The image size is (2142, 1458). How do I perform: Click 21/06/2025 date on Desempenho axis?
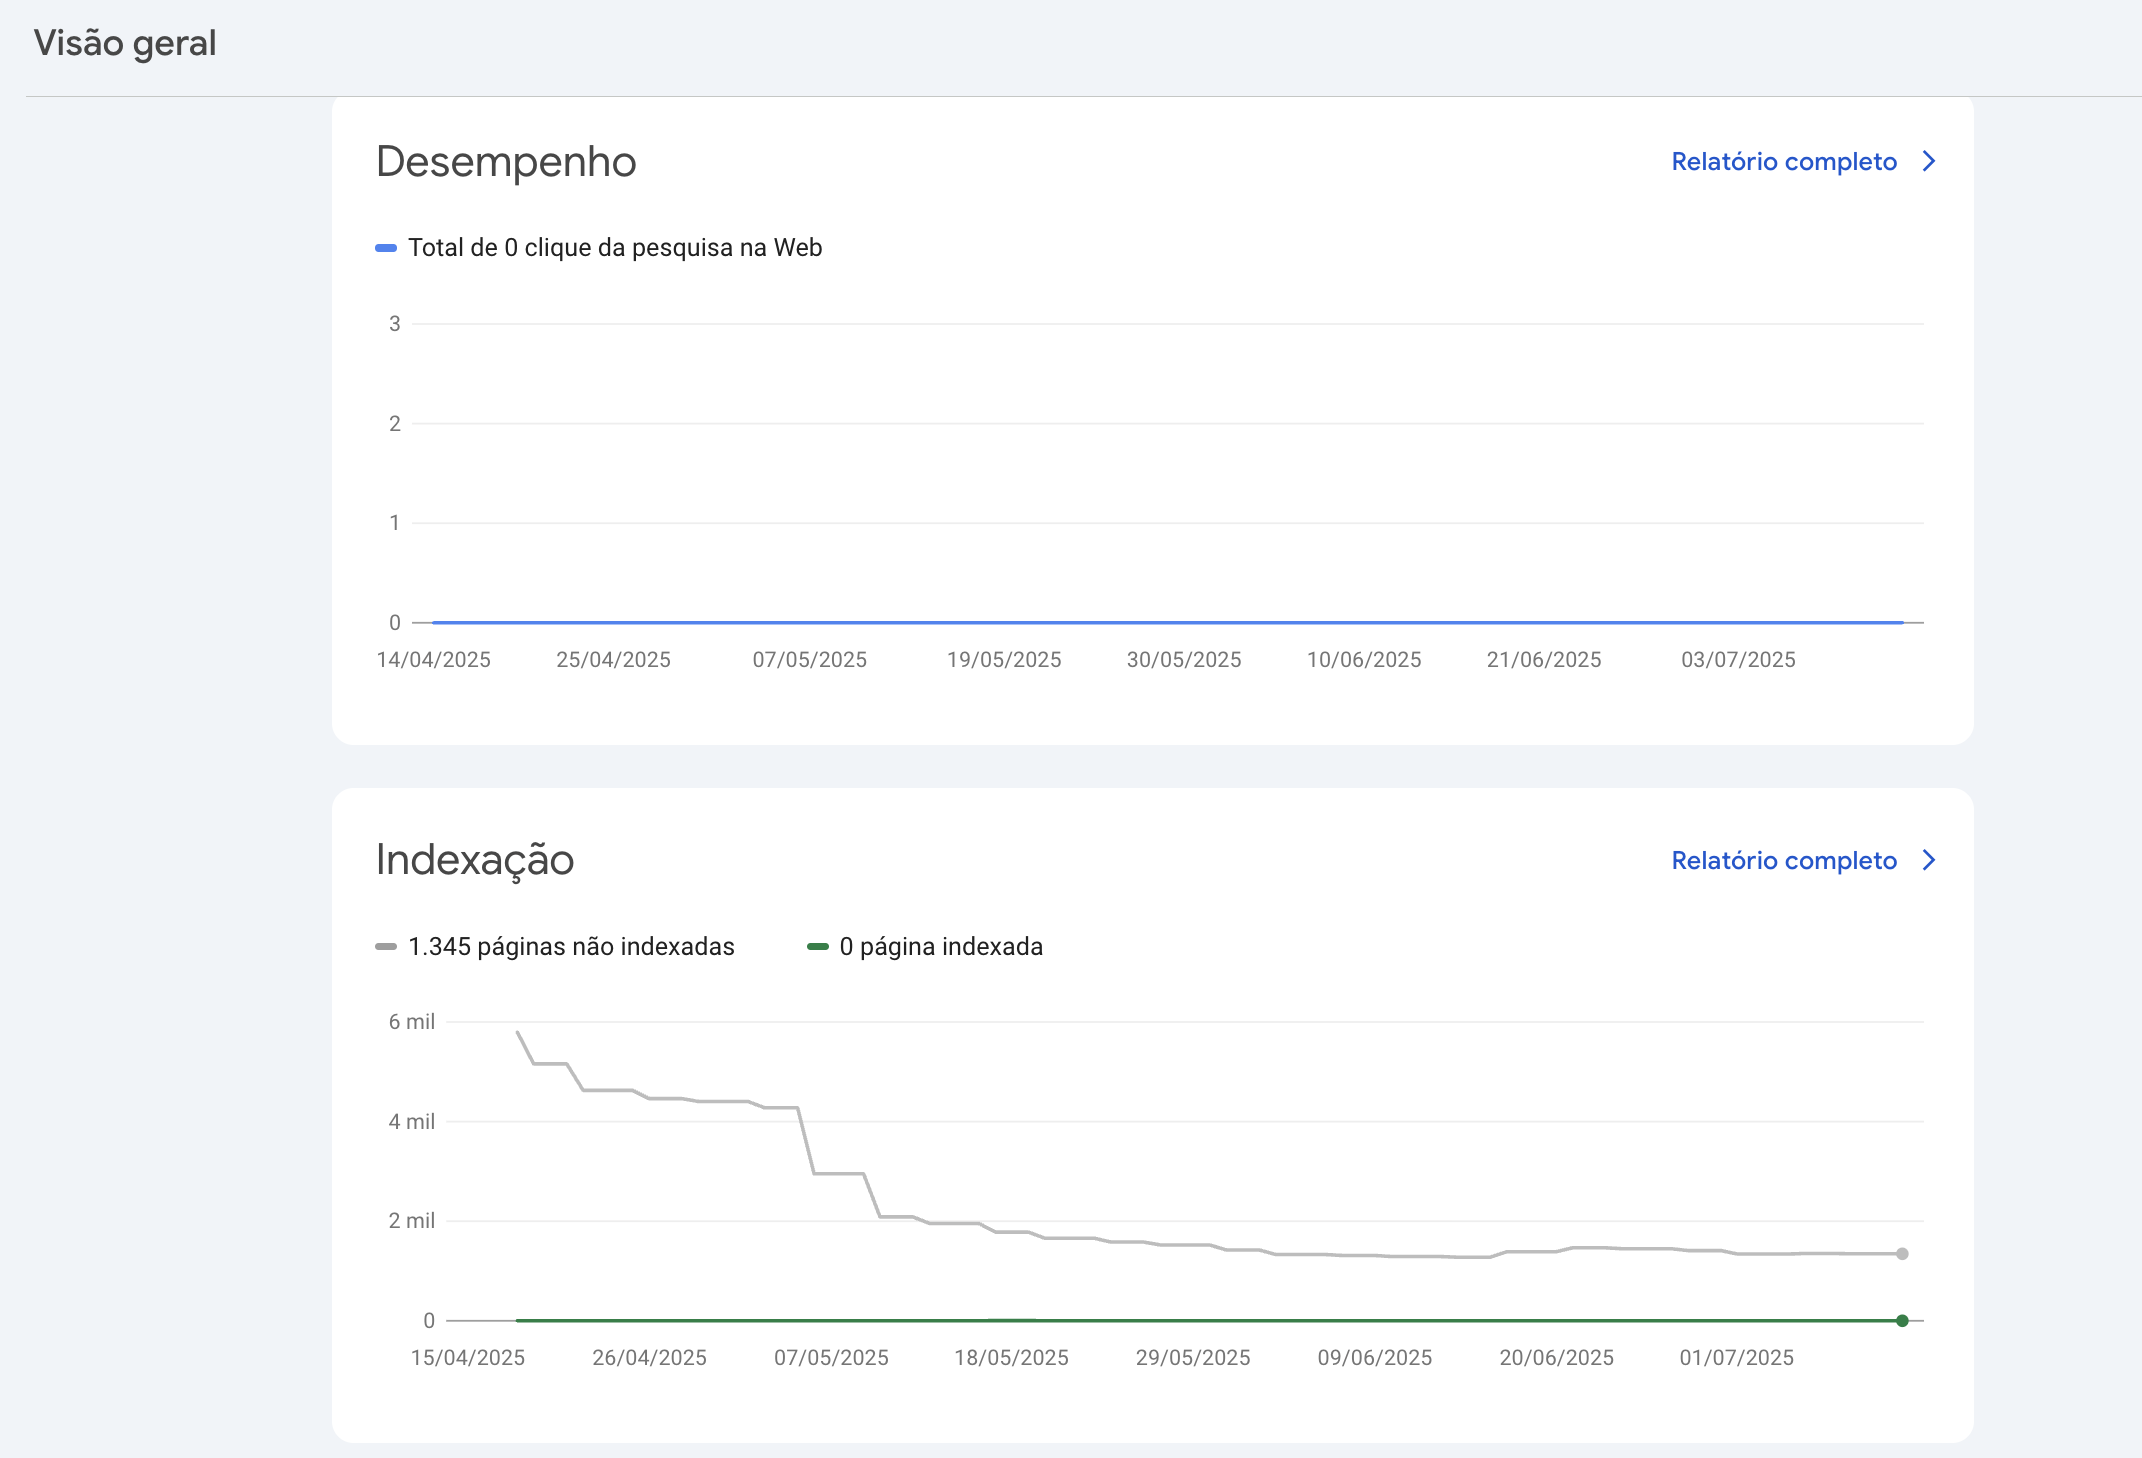point(1544,660)
